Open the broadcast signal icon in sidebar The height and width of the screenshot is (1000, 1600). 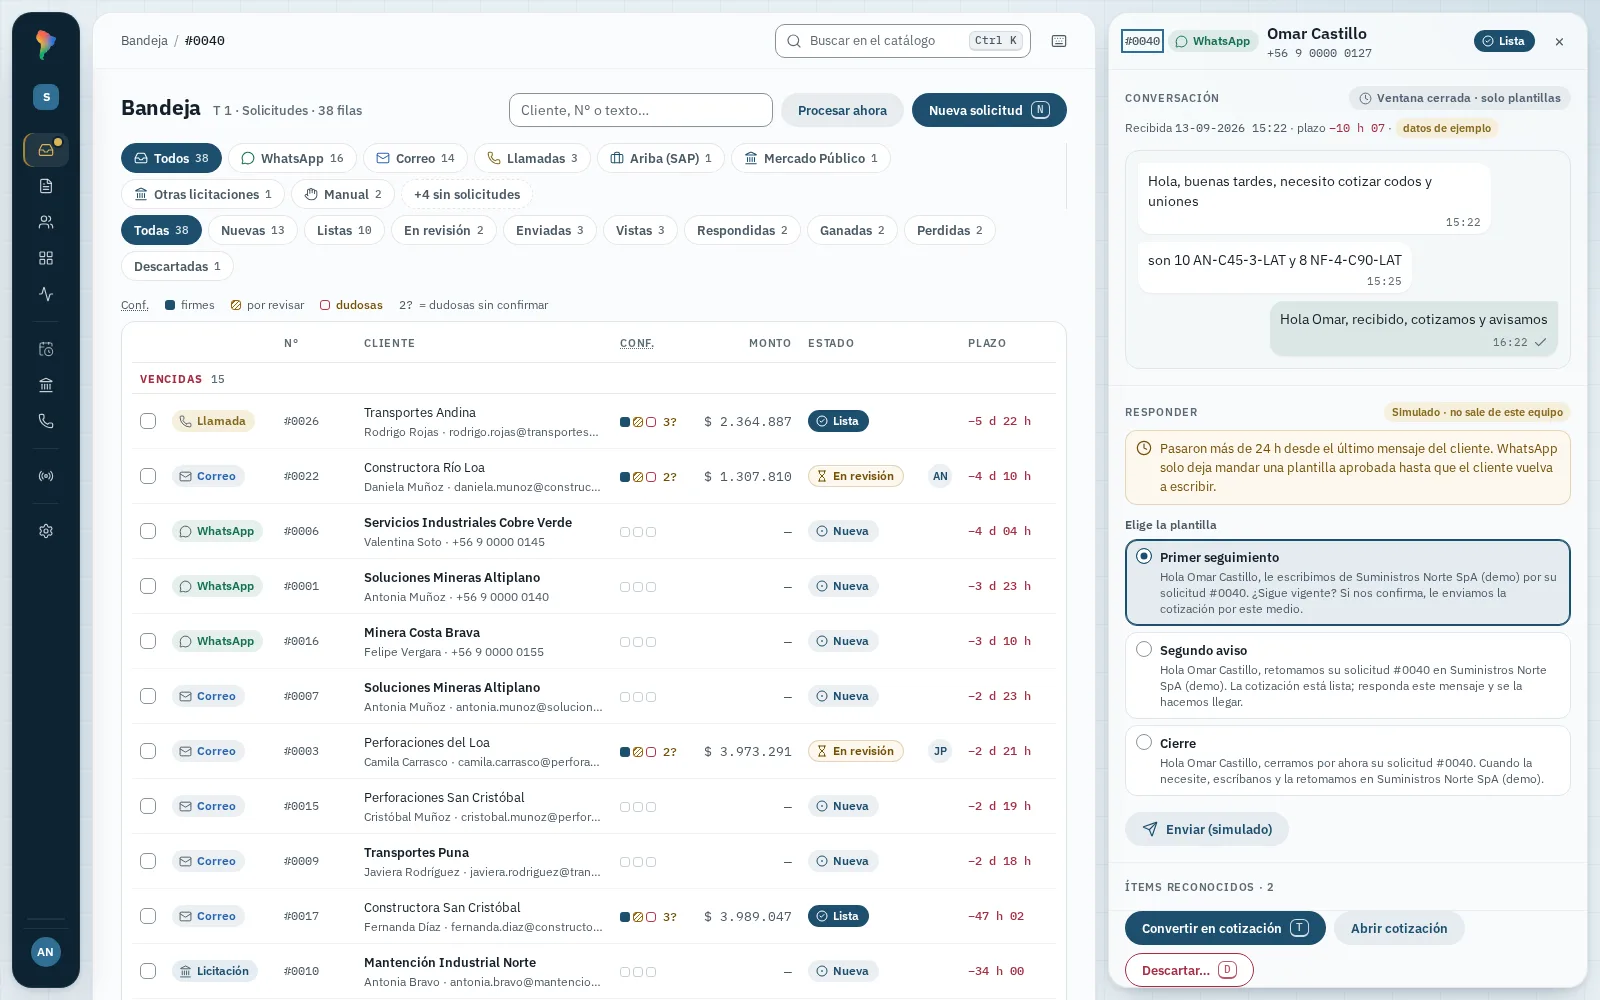click(x=46, y=476)
